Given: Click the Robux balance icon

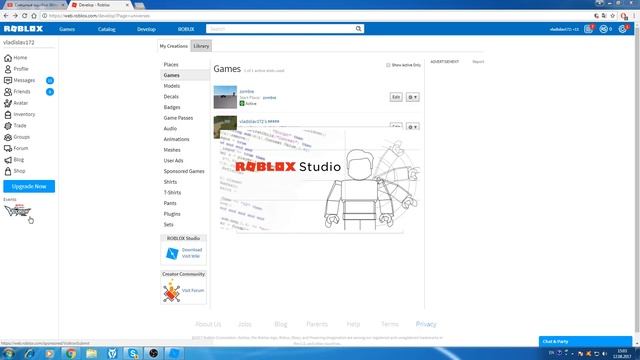Looking at the screenshot, I should (x=603, y=29).
